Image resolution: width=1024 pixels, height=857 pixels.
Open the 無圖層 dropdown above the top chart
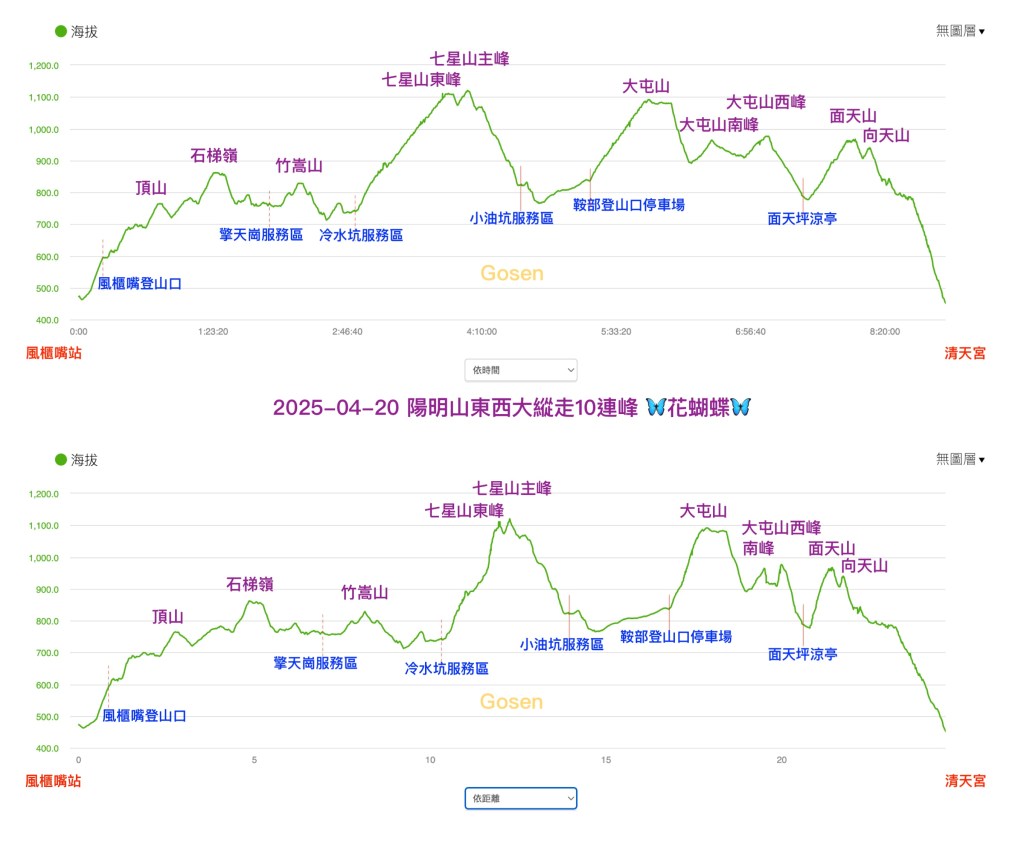(960, 31)
